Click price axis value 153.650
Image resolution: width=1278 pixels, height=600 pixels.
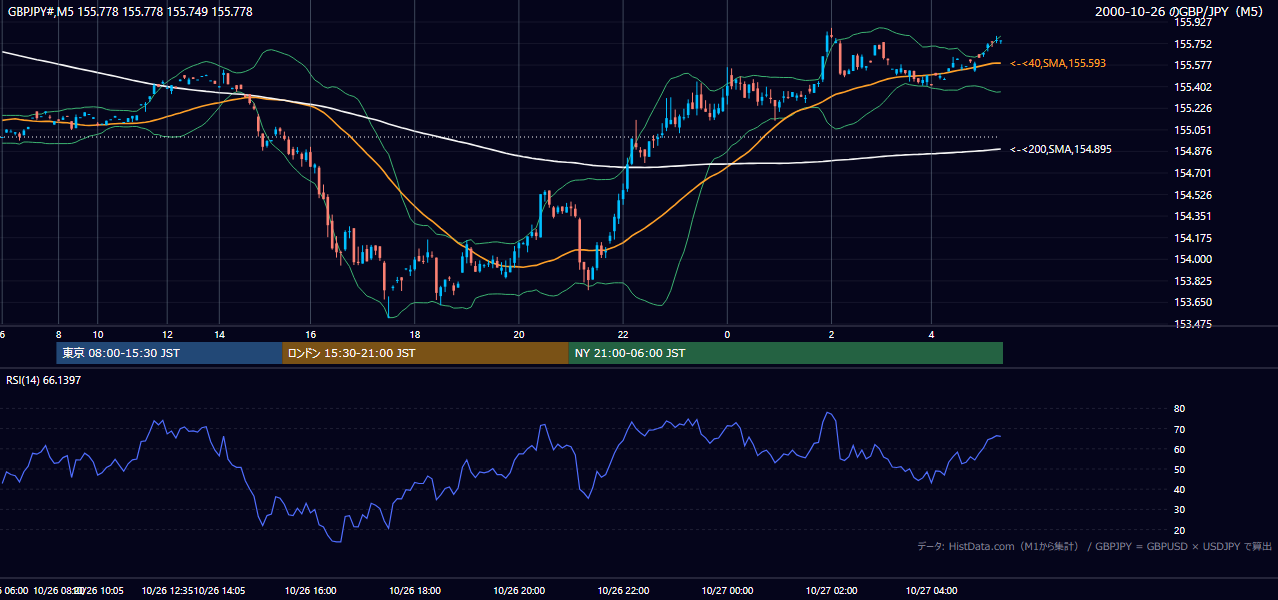coord(1193,302)
